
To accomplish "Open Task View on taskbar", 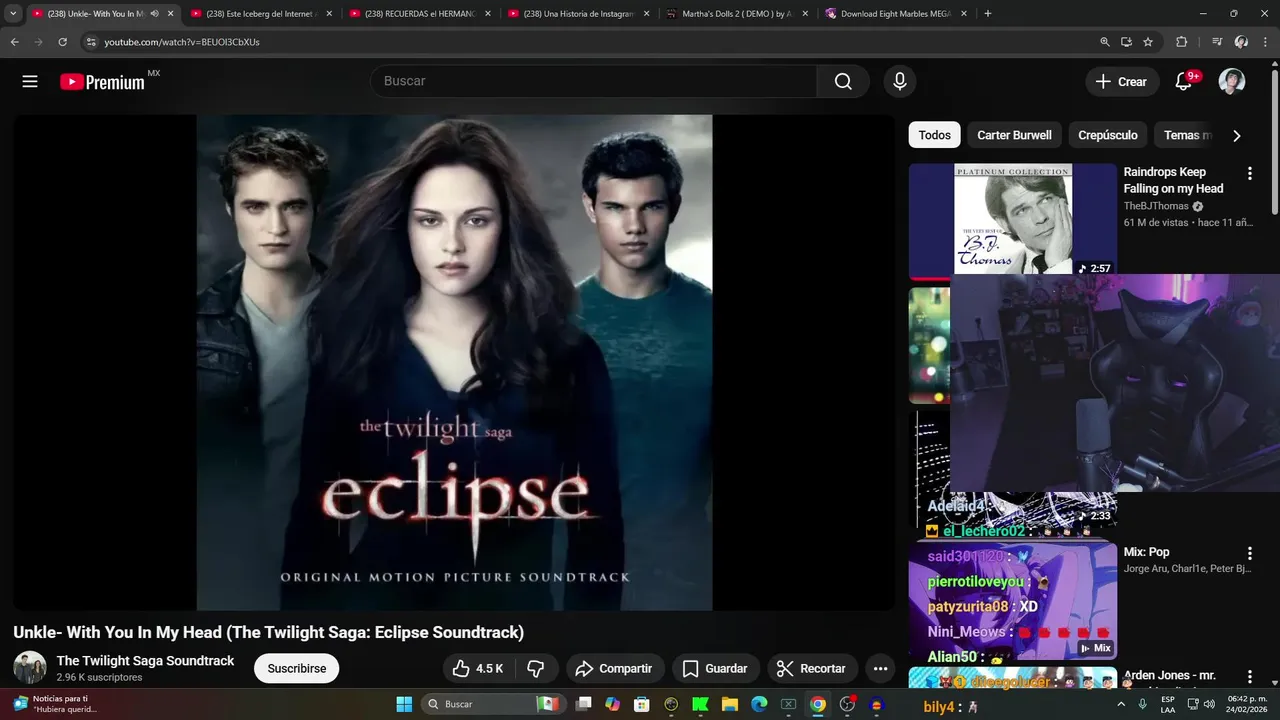I will click(584, 704).
